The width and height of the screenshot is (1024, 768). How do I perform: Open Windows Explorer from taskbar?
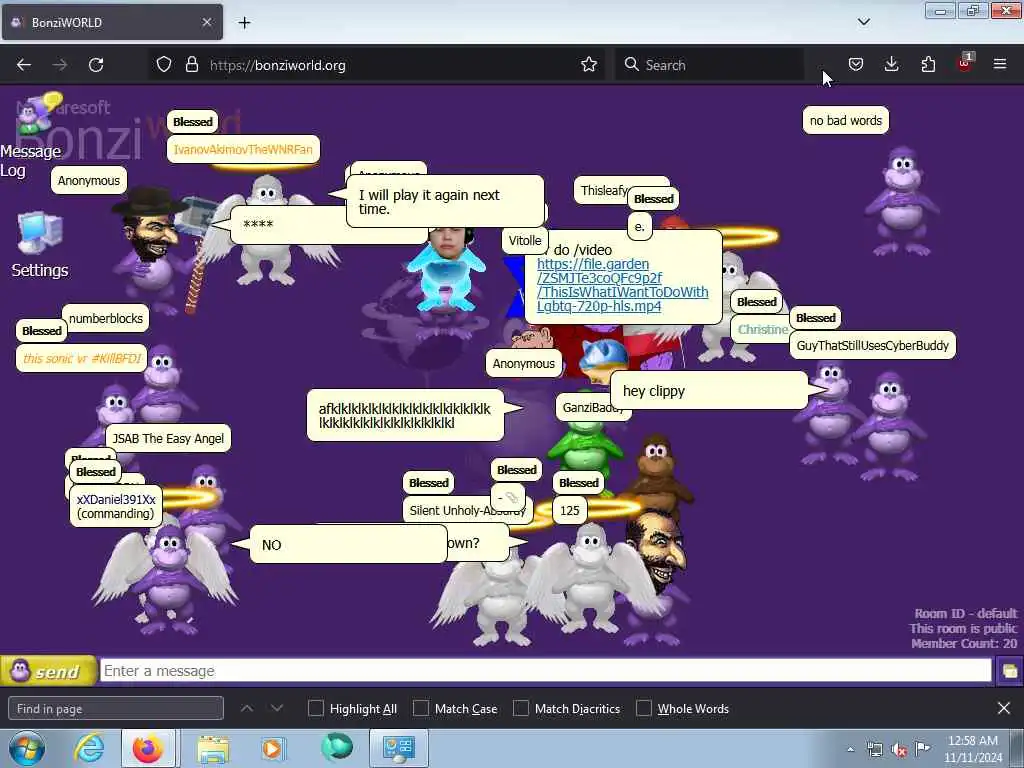click(213, 749)
